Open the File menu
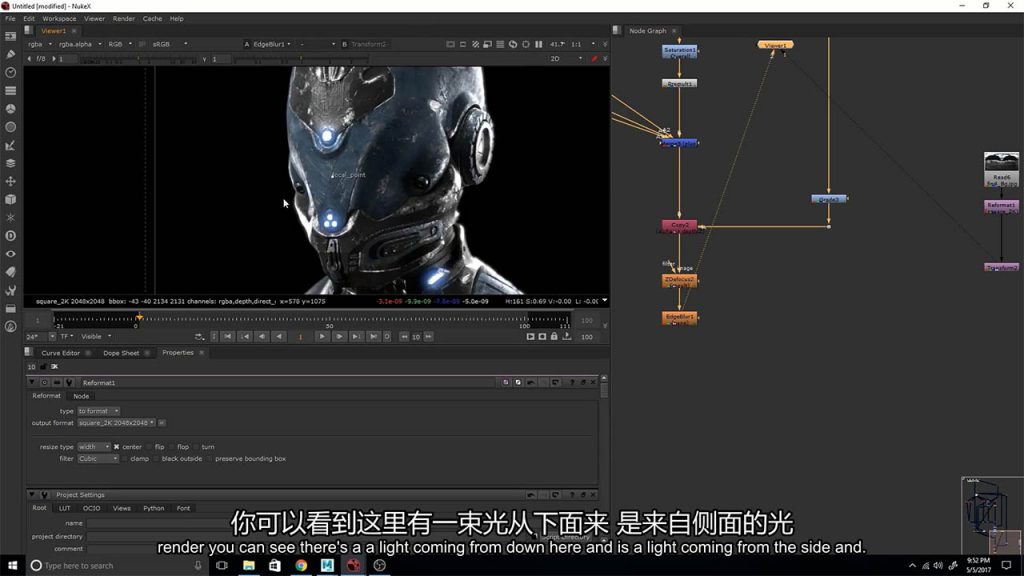The width and height of the screenshot is (1024, 576). click(x=10, y=19)
